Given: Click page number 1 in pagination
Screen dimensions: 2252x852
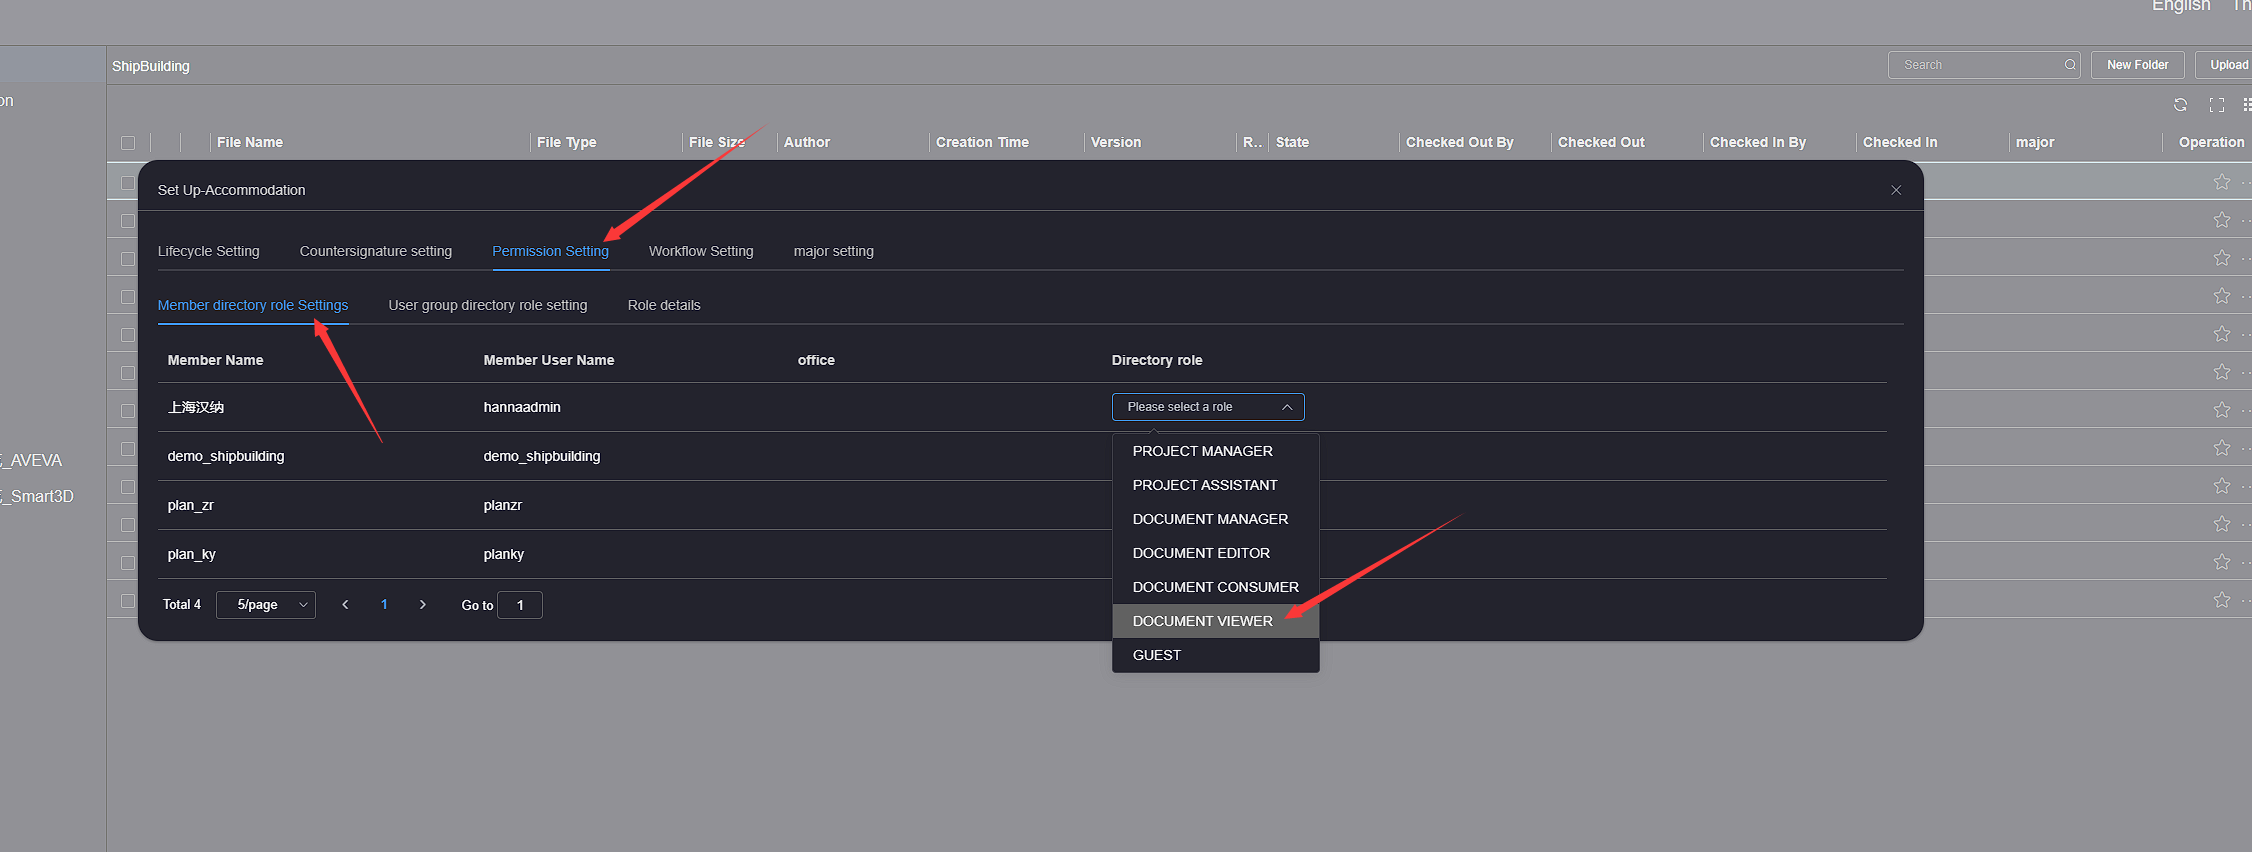Looking at the screenshot, I should pyautogui.click(x=384, y=605).
